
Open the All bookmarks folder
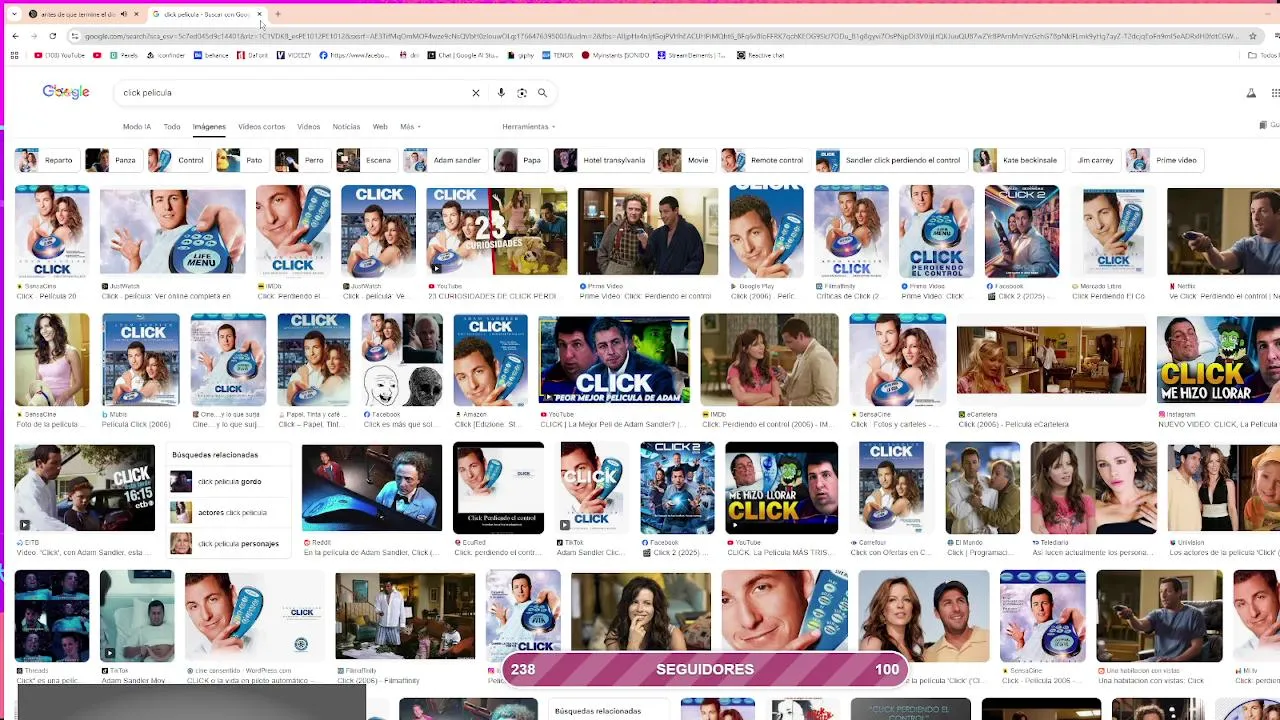point(1262,55)
